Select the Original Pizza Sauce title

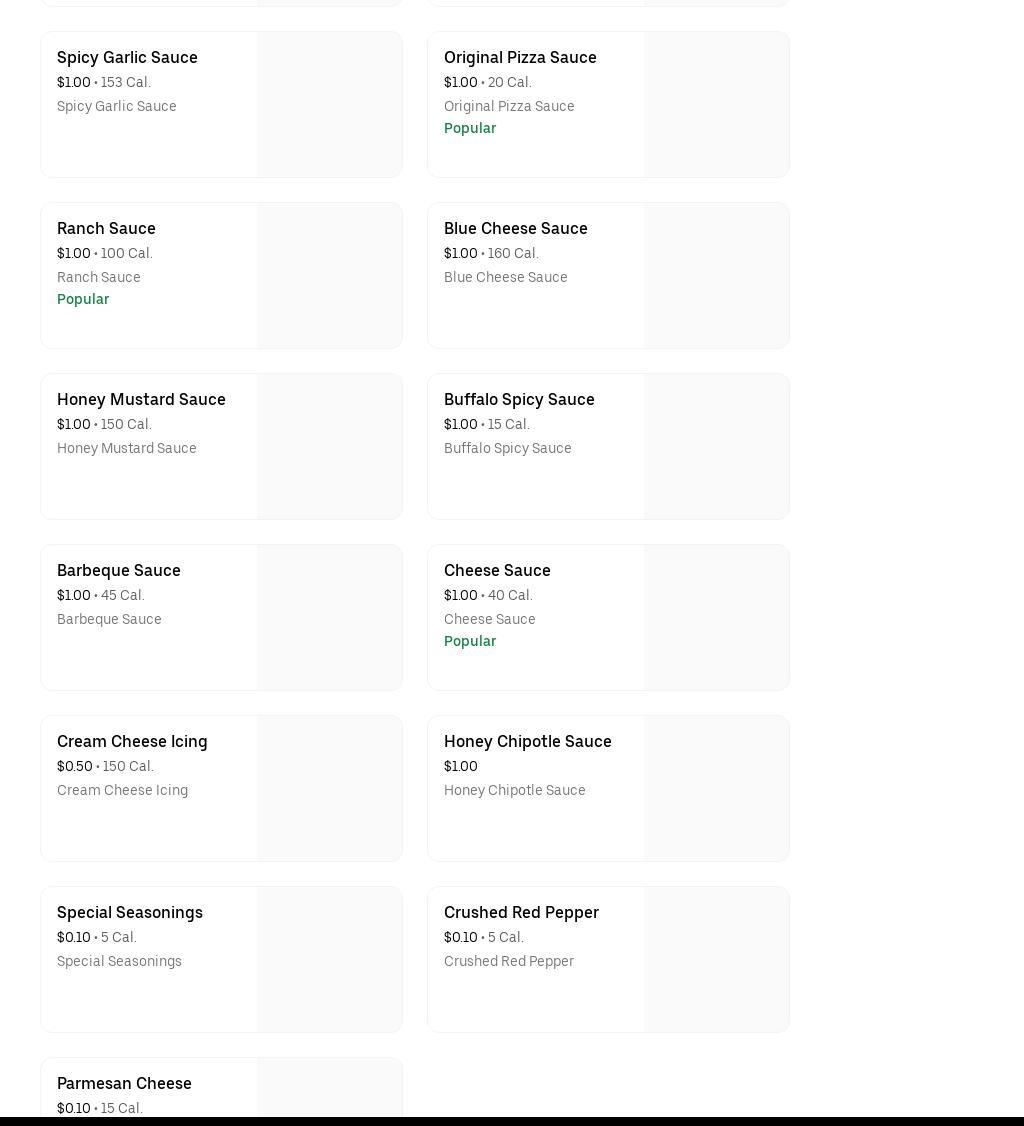pyautogui.click(x=520, y=58)
